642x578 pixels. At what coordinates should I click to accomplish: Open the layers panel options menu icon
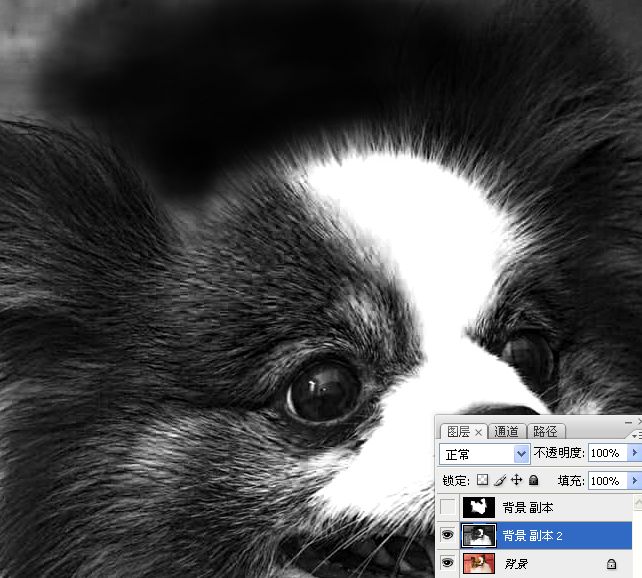(636, 436)
